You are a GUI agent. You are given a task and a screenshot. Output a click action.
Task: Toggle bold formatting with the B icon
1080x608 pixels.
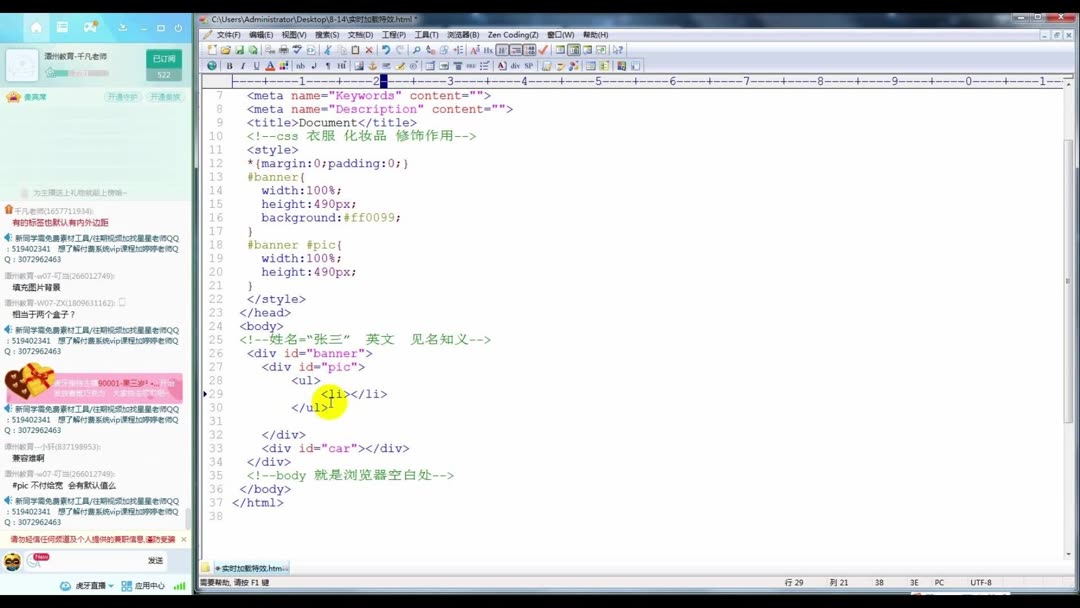(230, 64)
